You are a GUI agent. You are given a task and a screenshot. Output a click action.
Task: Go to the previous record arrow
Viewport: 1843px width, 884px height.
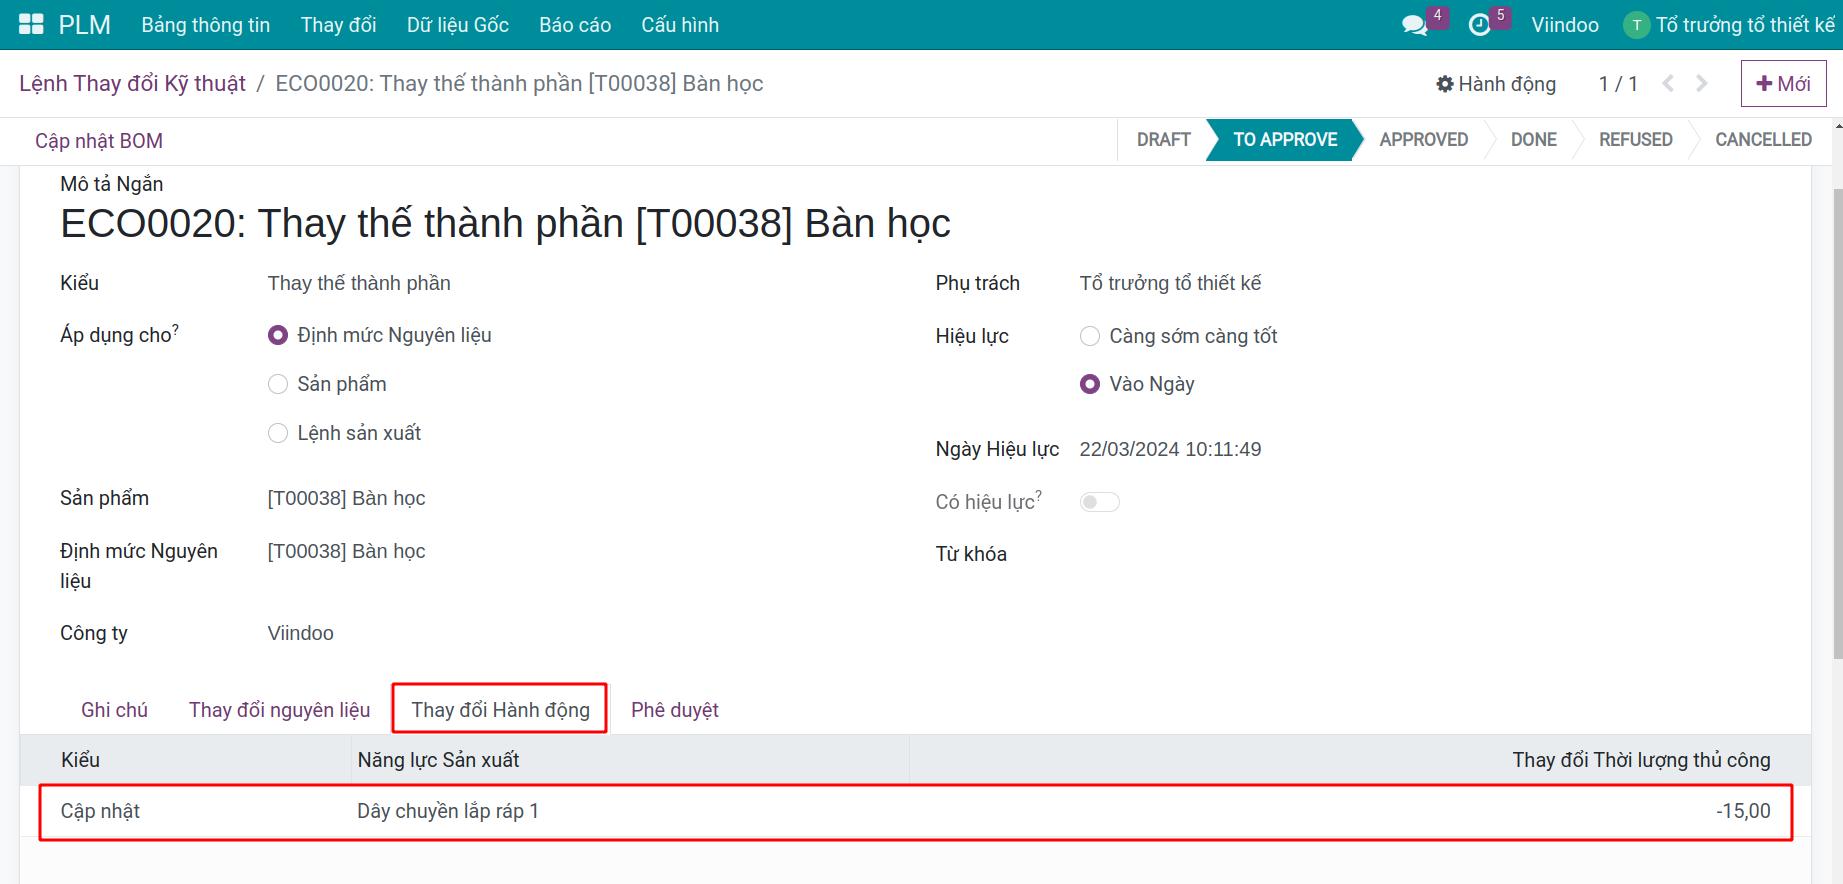1668,84
